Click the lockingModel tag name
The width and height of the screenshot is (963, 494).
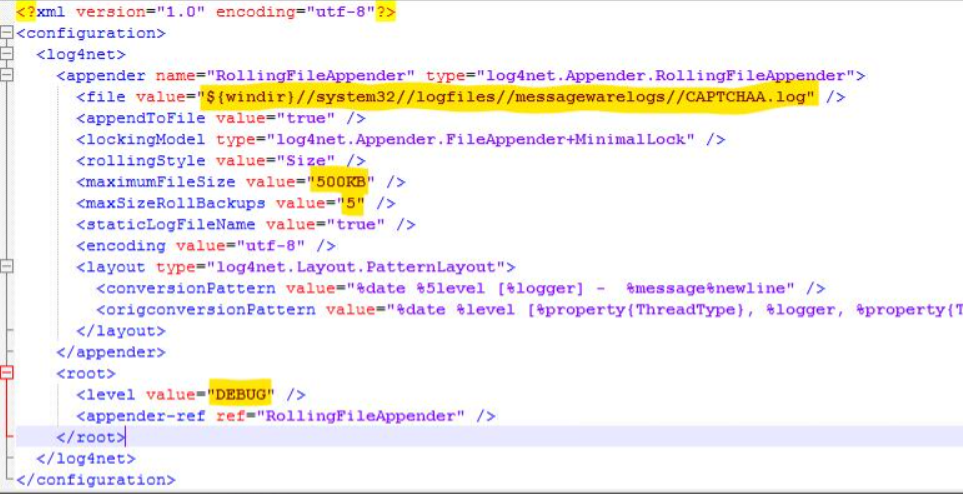146,139
